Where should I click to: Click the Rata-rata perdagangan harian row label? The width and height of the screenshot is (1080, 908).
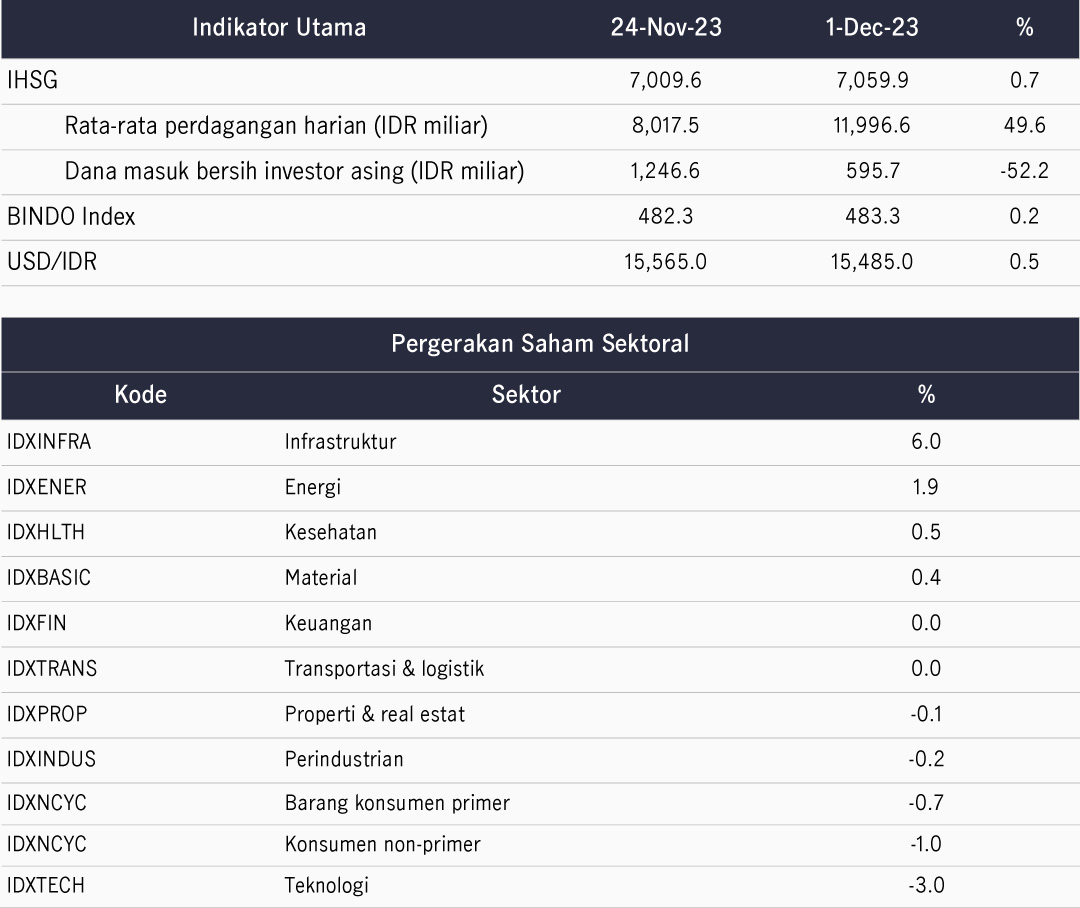[276, 126]
